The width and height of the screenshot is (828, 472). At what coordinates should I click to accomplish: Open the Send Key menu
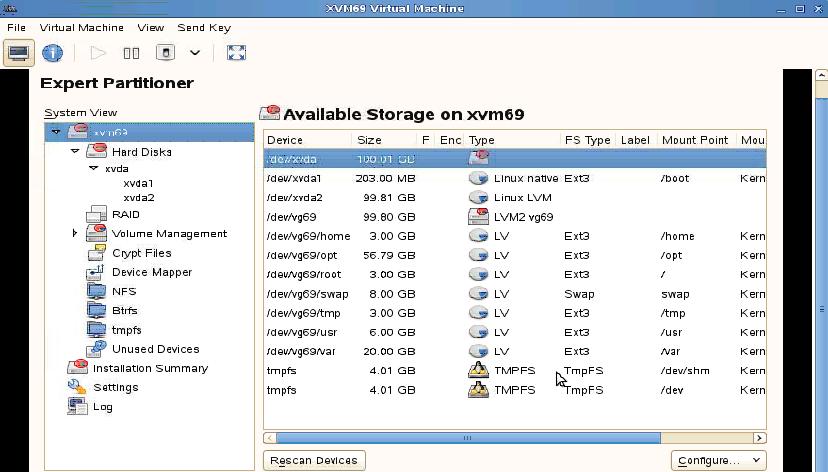pos(203,28)
